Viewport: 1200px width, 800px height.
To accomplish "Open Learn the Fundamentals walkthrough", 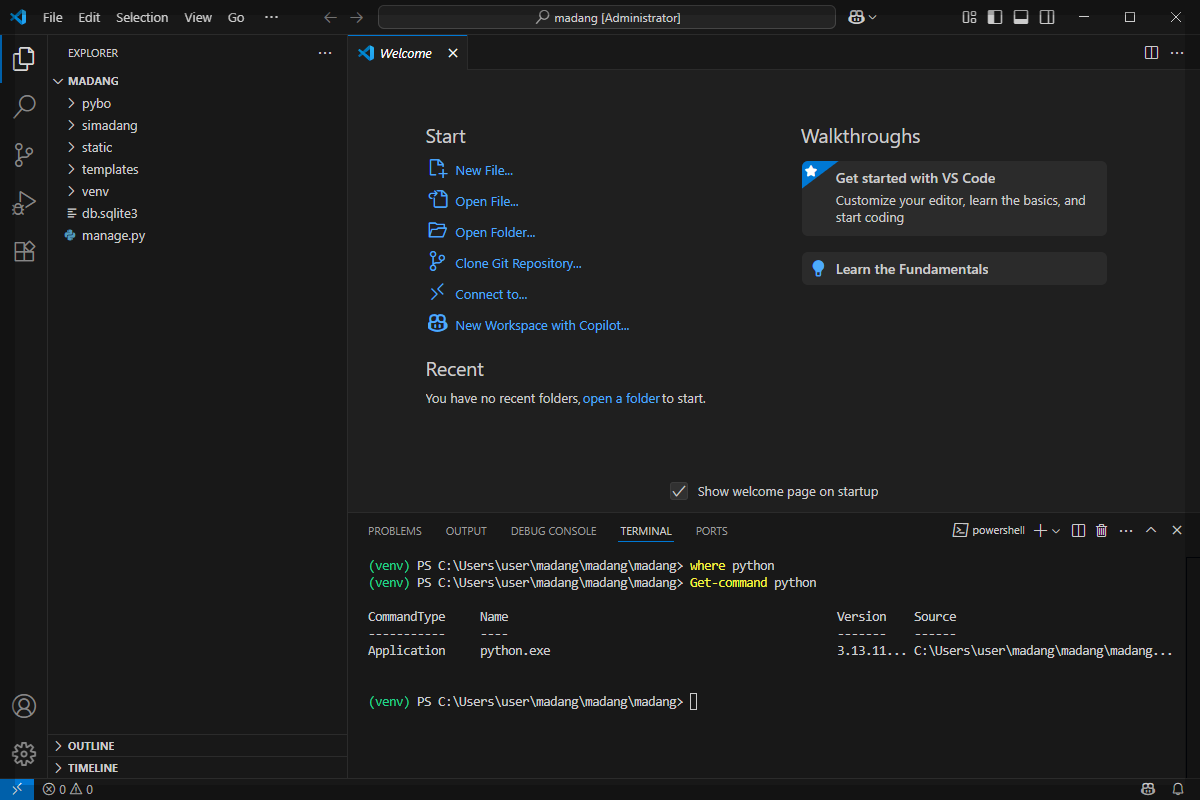I will pos(954,268).
